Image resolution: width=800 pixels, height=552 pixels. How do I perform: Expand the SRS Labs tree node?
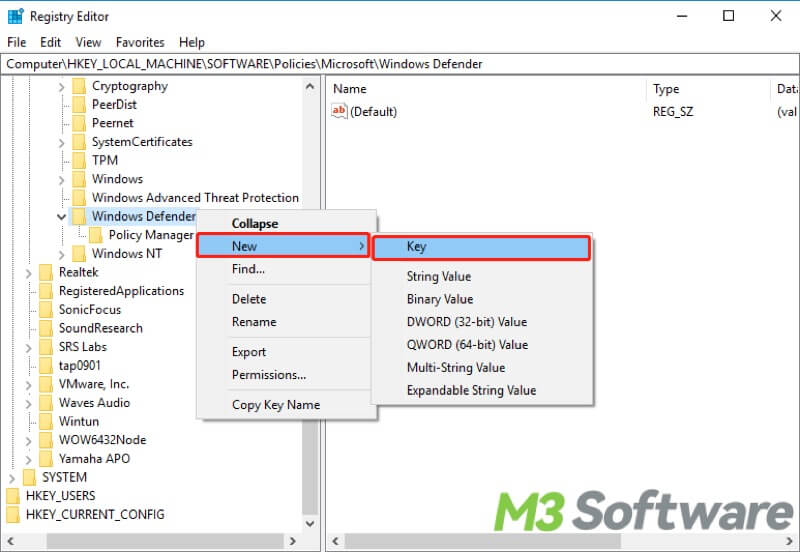(29, 348)
